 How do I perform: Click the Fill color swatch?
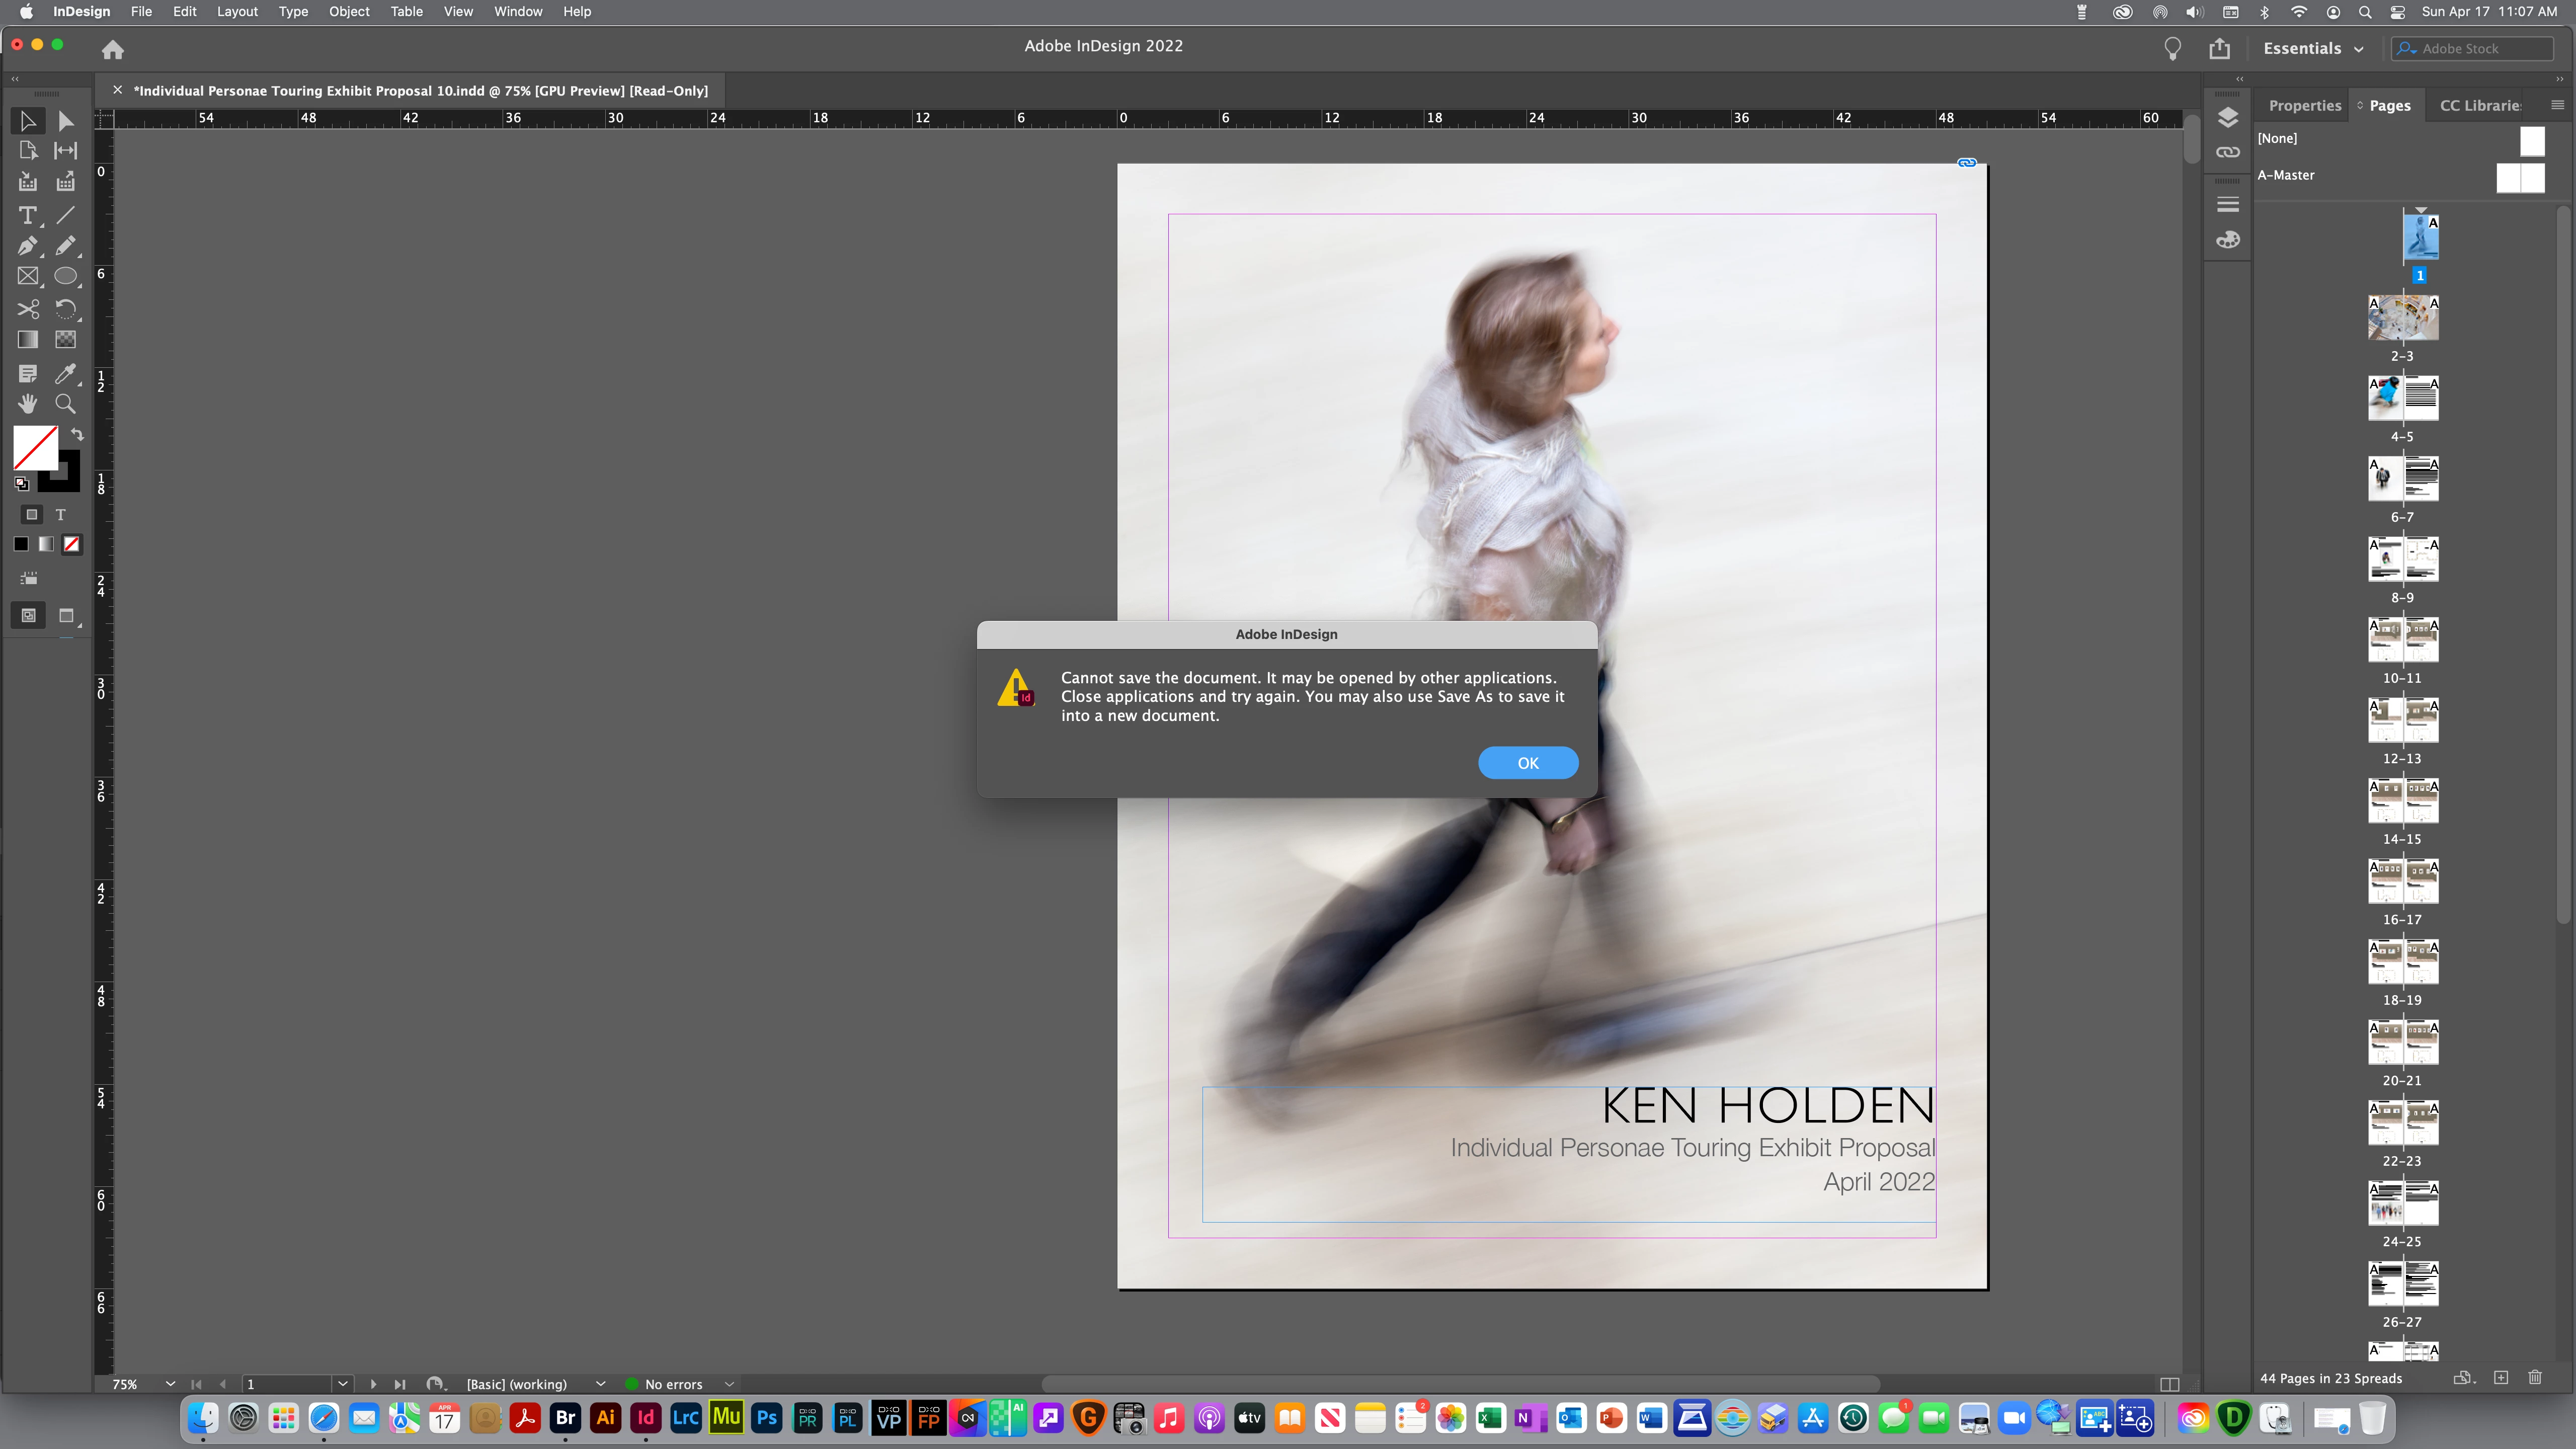click(x=35, y=448)
